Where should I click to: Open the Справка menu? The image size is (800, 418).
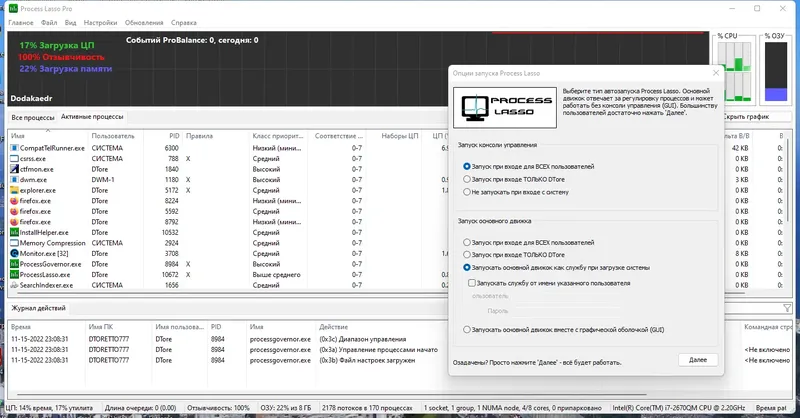coord(184,22)
